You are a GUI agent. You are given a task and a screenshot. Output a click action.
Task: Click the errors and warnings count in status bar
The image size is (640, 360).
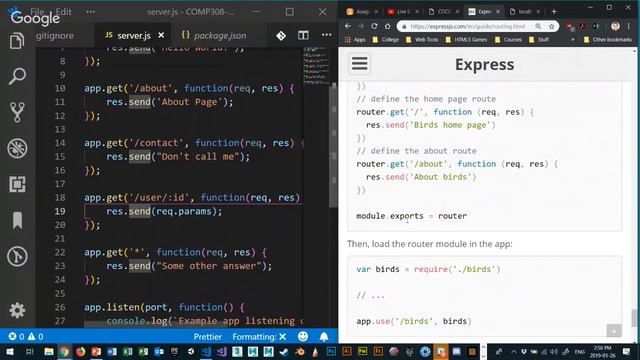(26, 337)
